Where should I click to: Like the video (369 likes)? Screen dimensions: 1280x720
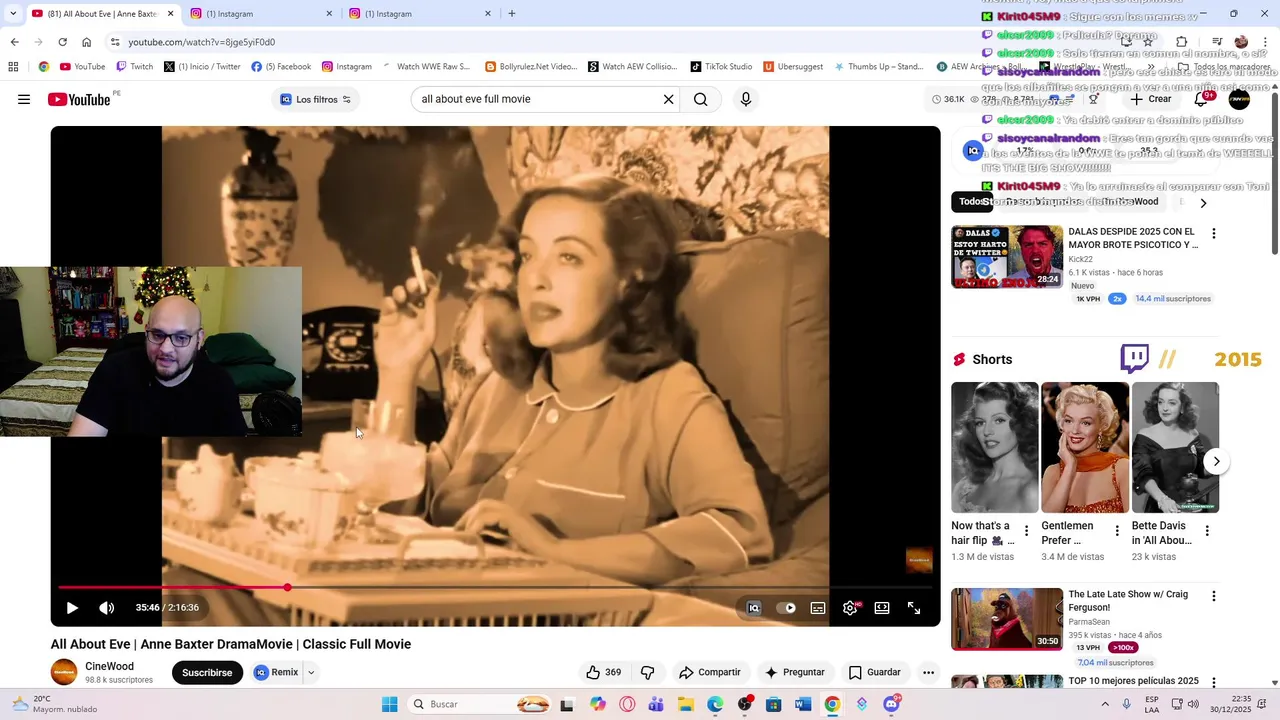(603, 672)
